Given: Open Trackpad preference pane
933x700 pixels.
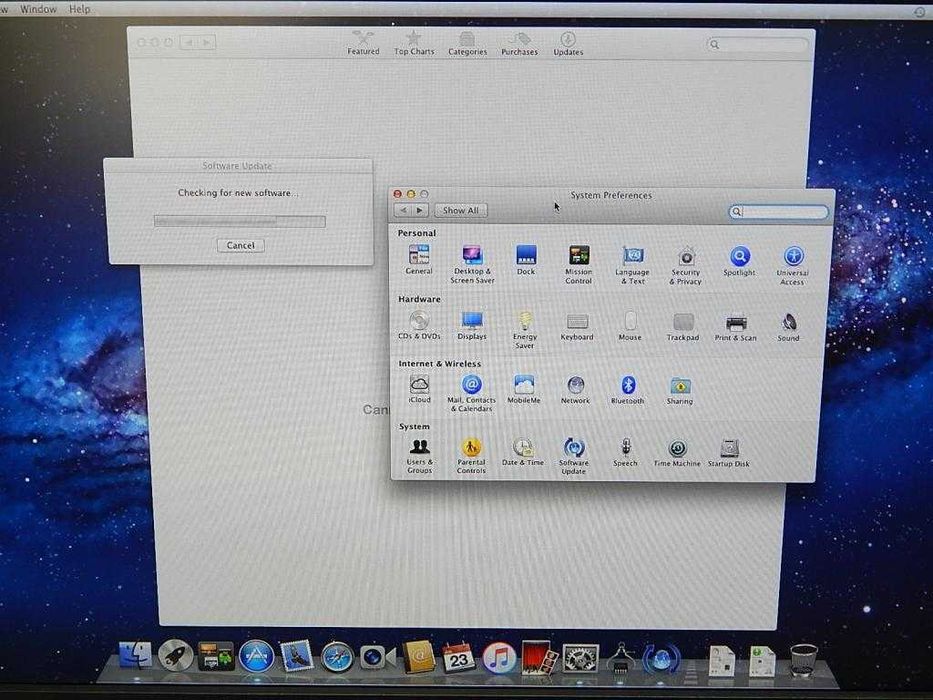Looking at the screenshot, I should (x=682, y=327).
